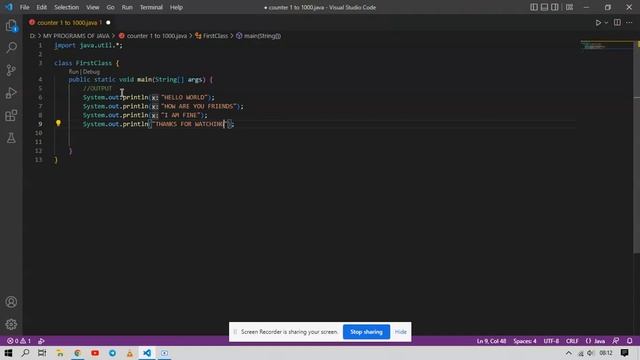Open Windows taskbar search

pyautogui.click(x=25, y=353)
